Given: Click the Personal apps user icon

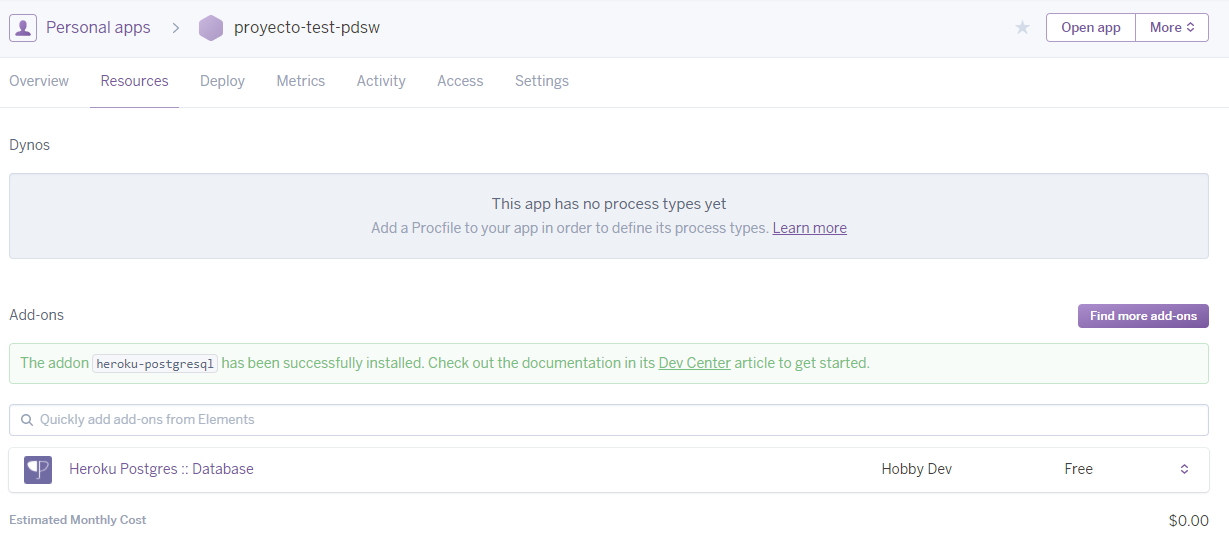Looking at the screenshot, I should click(x=23, y=28).
